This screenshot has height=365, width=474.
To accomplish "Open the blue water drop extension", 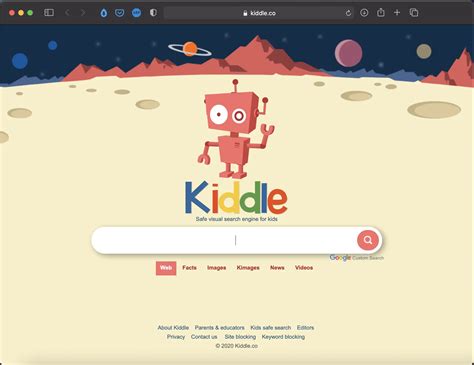I will click(104, 13).
